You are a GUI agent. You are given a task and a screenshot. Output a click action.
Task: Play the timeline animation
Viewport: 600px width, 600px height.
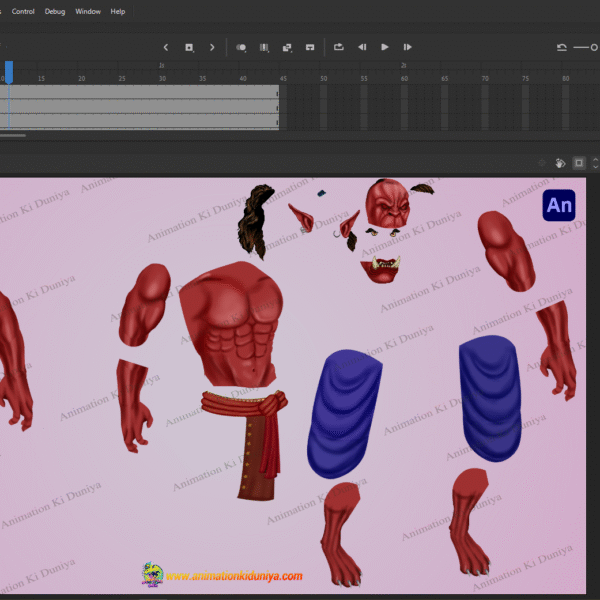pos(385,47)
